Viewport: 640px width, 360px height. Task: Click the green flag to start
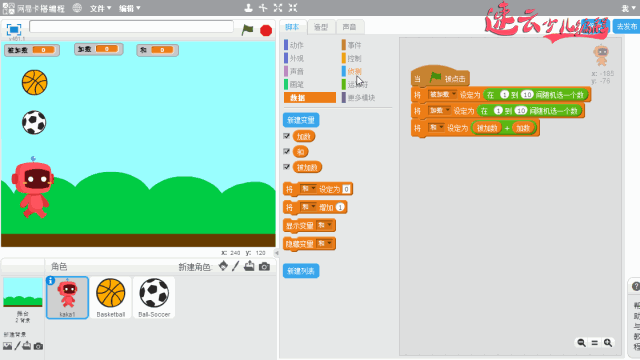tap(247, 30)
